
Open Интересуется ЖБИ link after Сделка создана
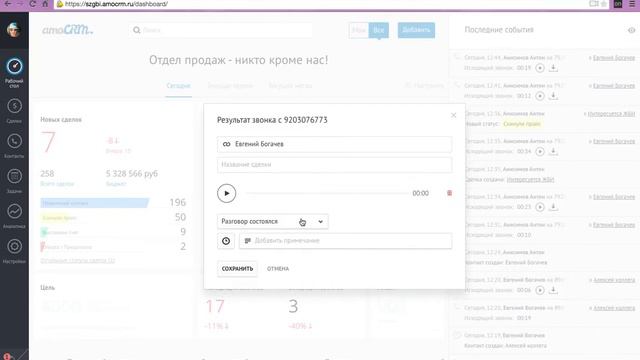530,179
